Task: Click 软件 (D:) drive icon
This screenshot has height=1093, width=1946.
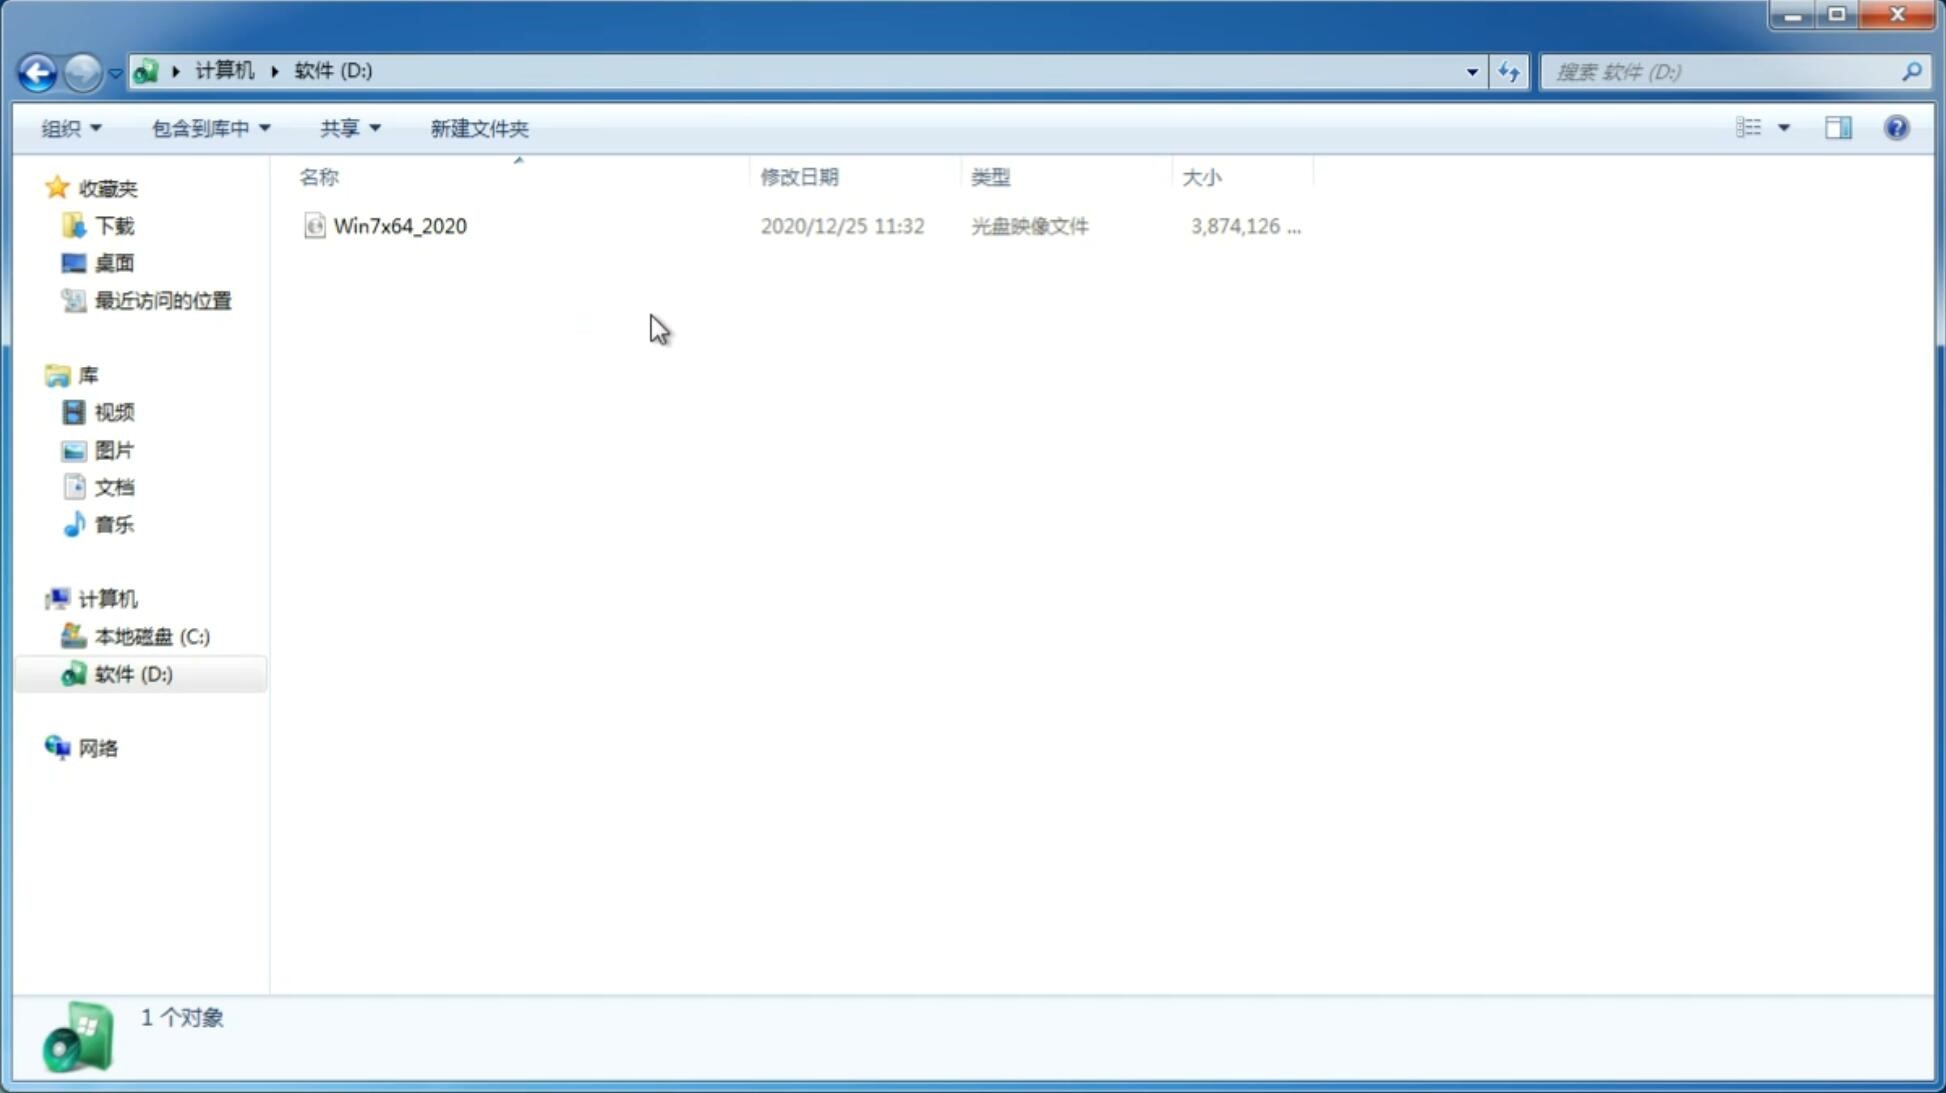Action: pyautogui.click(x=74, y=673)
